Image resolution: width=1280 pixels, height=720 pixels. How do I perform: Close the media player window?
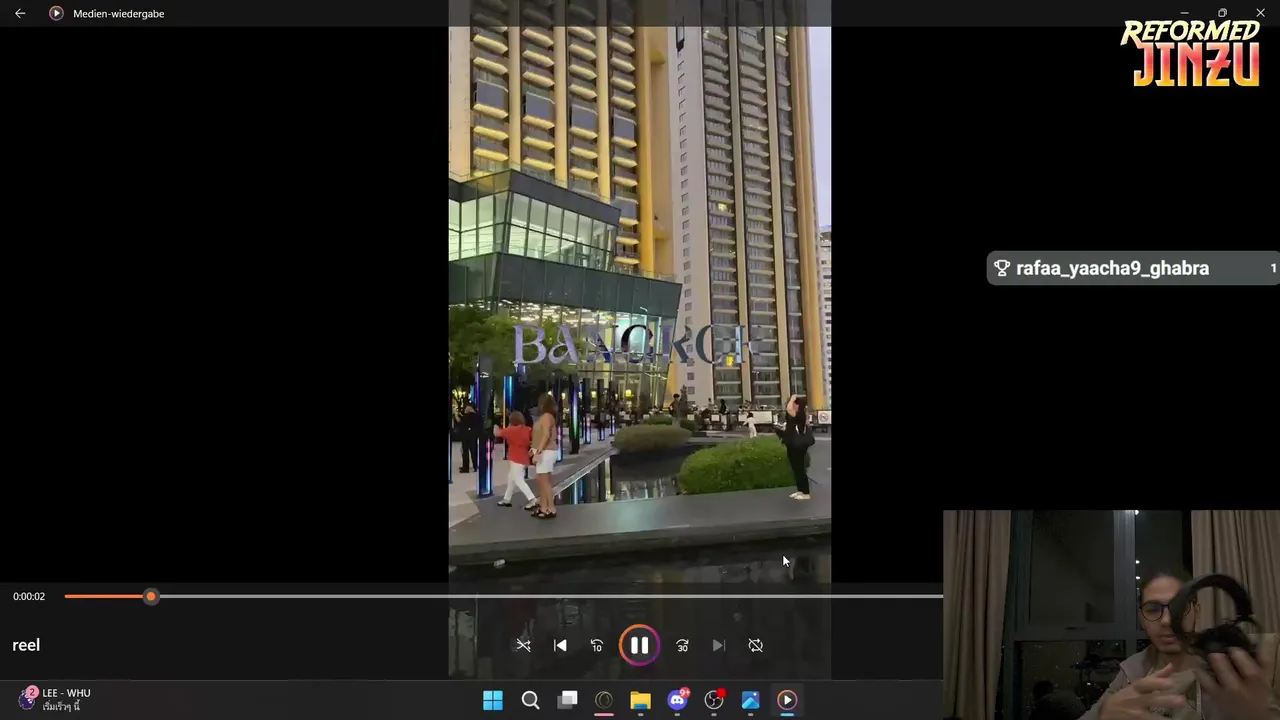coord(1260,13)
